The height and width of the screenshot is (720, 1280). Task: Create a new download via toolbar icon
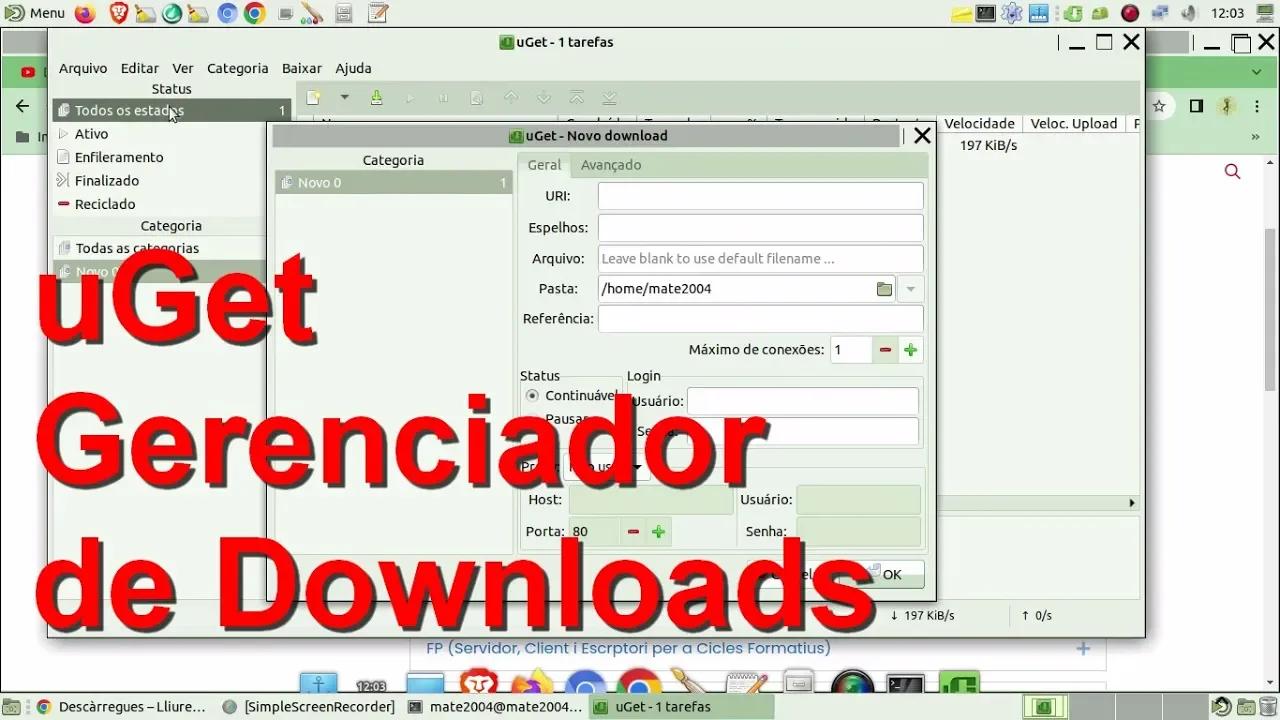tap(313, 97)
